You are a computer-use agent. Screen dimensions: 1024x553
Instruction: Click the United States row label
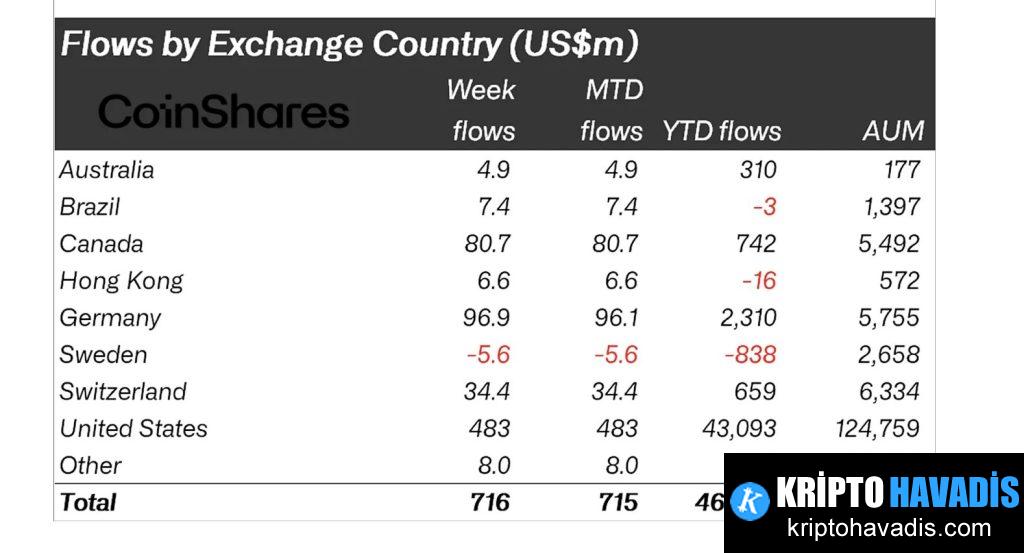tap(134, 428)
